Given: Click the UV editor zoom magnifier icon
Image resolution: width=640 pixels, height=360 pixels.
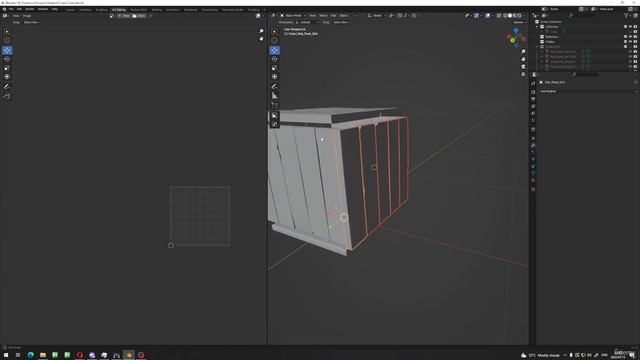Looking at the screenshot, I should 261,31.
